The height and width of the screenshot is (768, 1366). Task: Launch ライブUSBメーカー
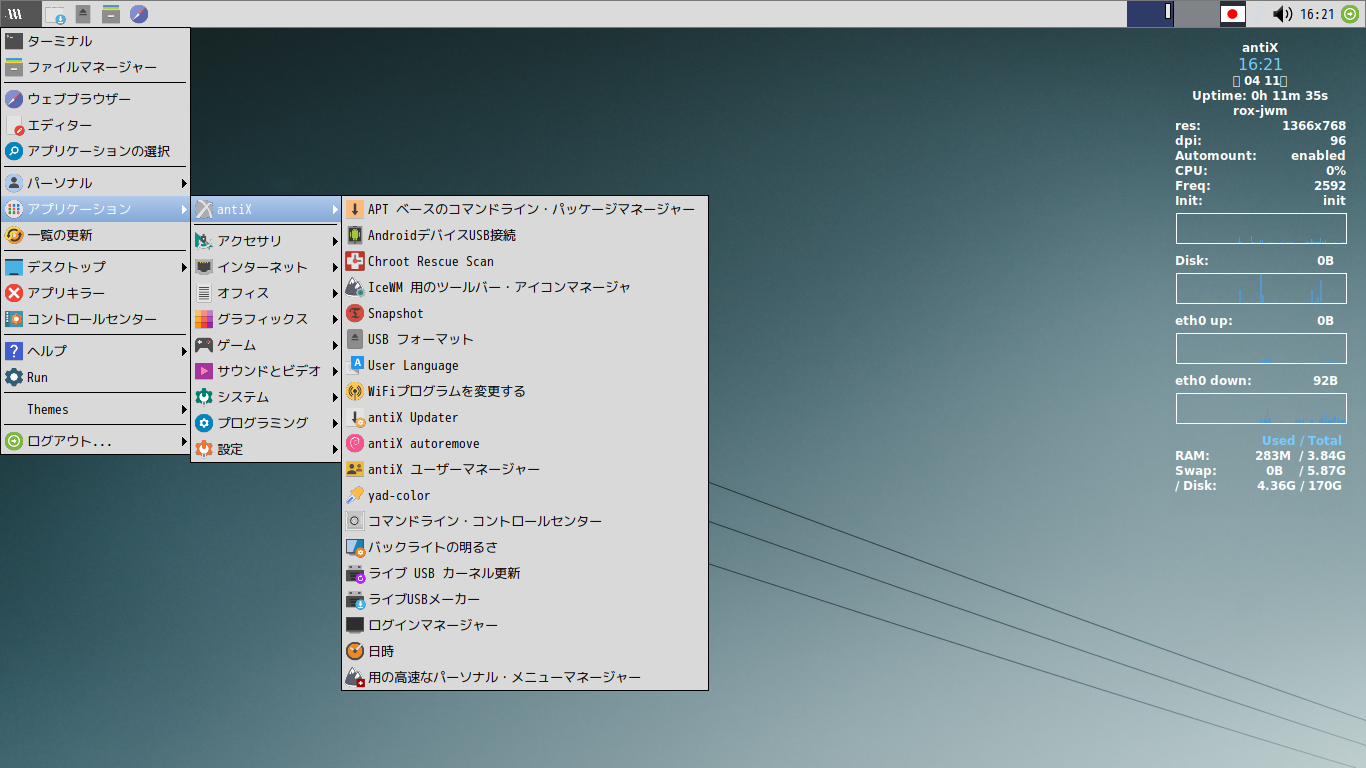pos(525,599)
